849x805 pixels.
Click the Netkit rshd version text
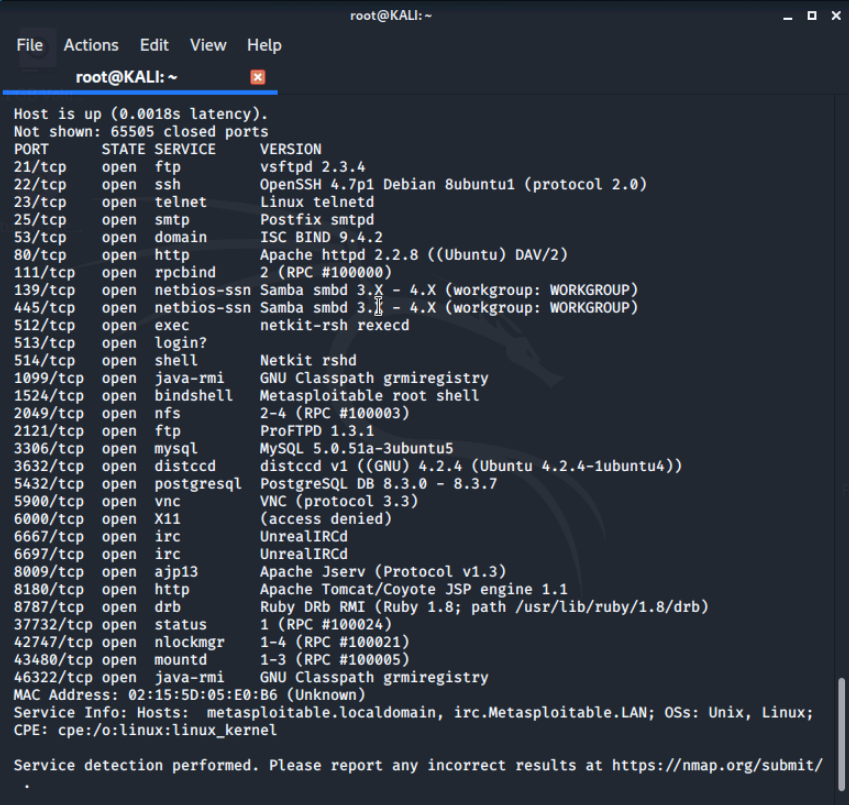pos(308,361)
